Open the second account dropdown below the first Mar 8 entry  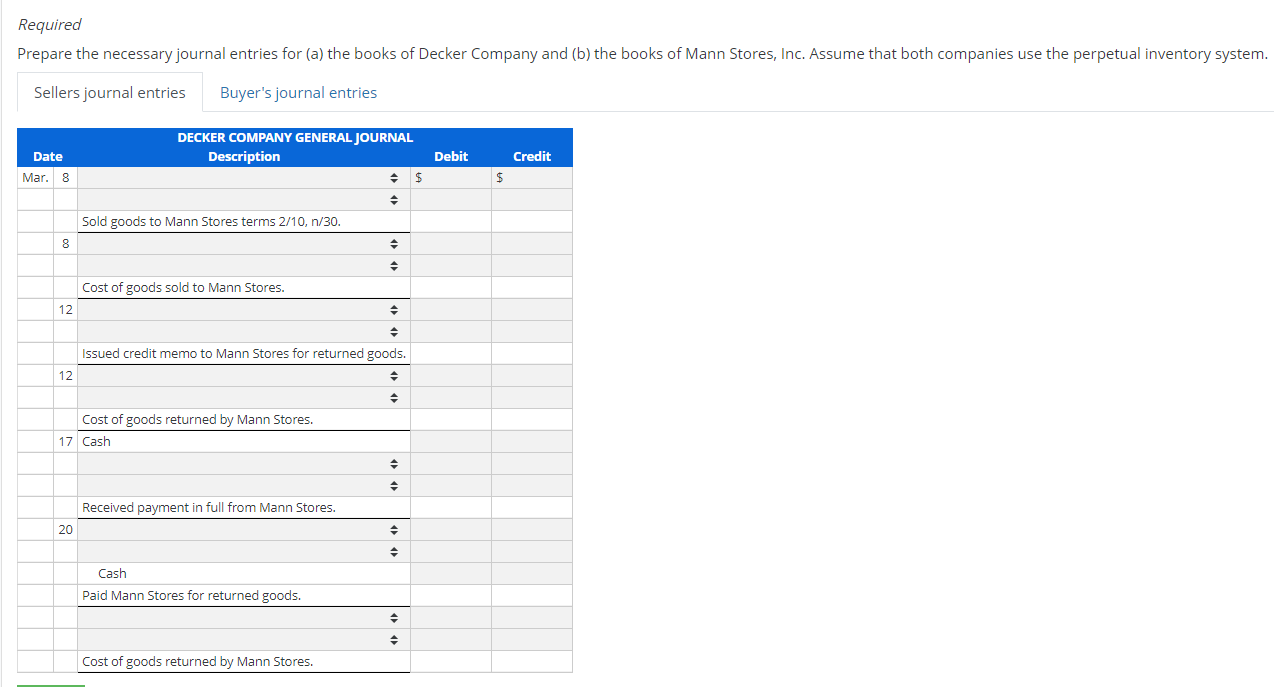point(393,199)
